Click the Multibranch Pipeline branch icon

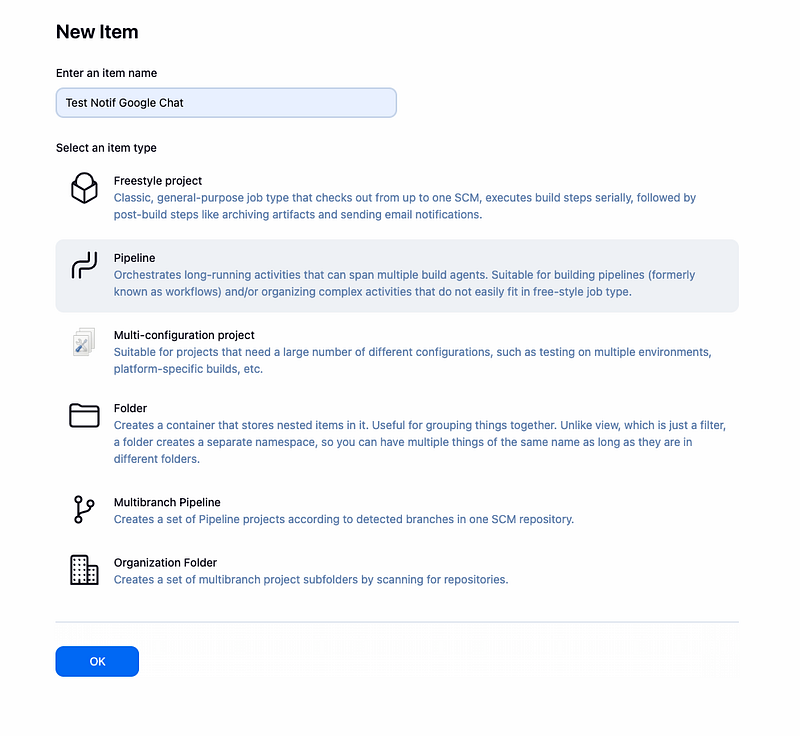[84, 510]
